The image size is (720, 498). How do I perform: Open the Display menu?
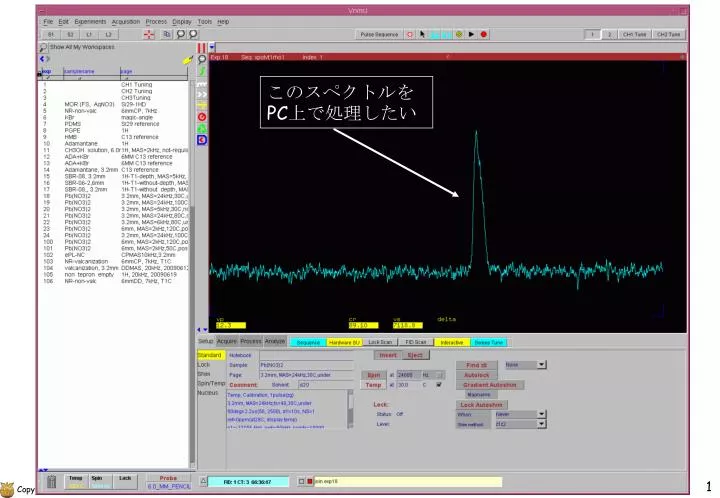182,22
